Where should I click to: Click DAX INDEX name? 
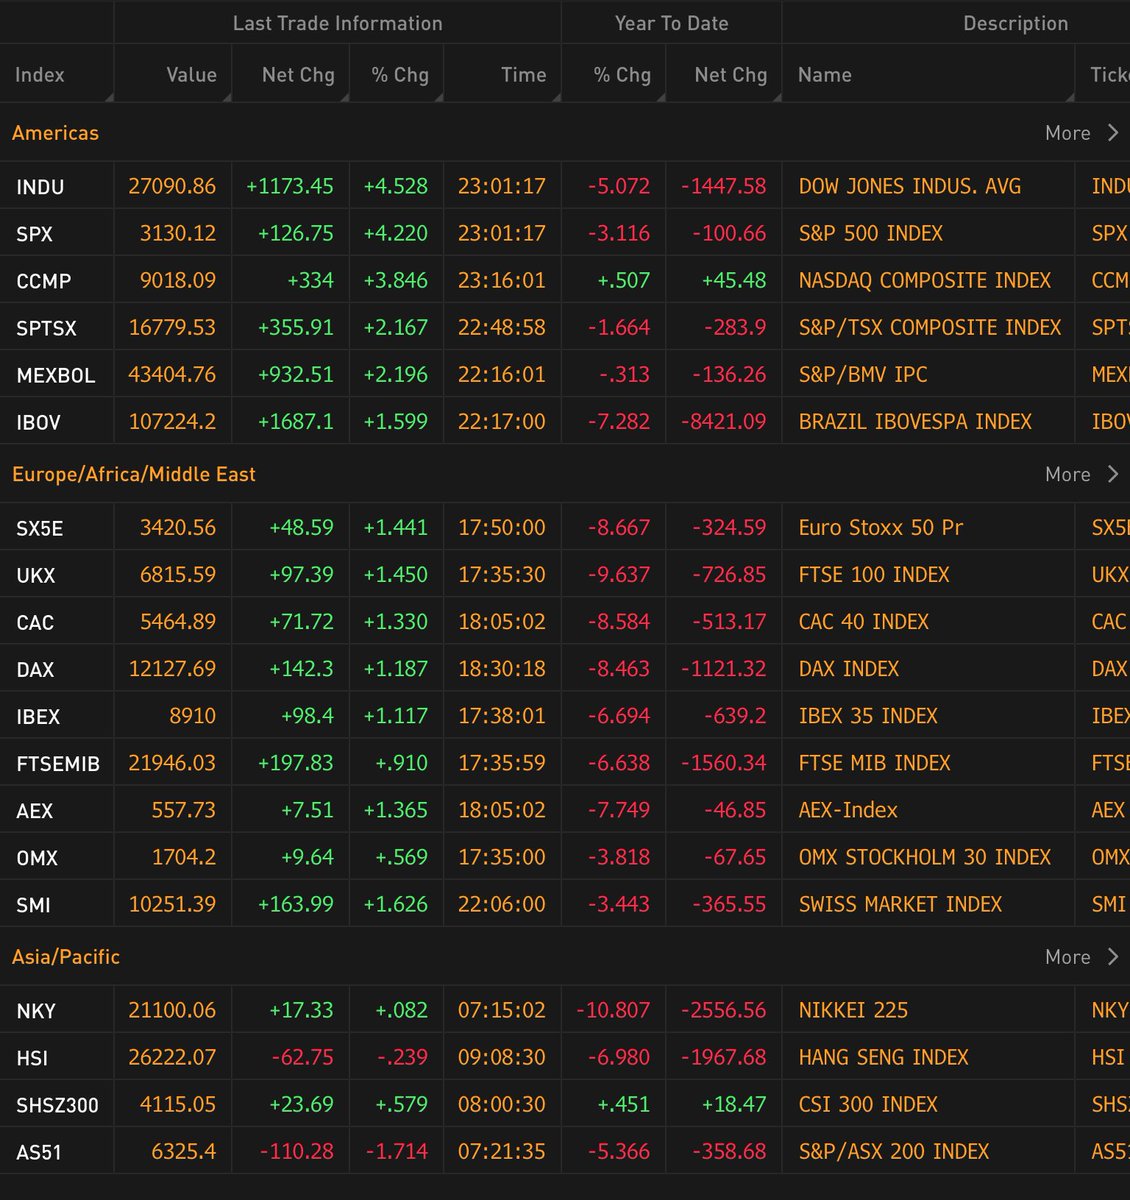pyautogui.click(x=849, y=668)
